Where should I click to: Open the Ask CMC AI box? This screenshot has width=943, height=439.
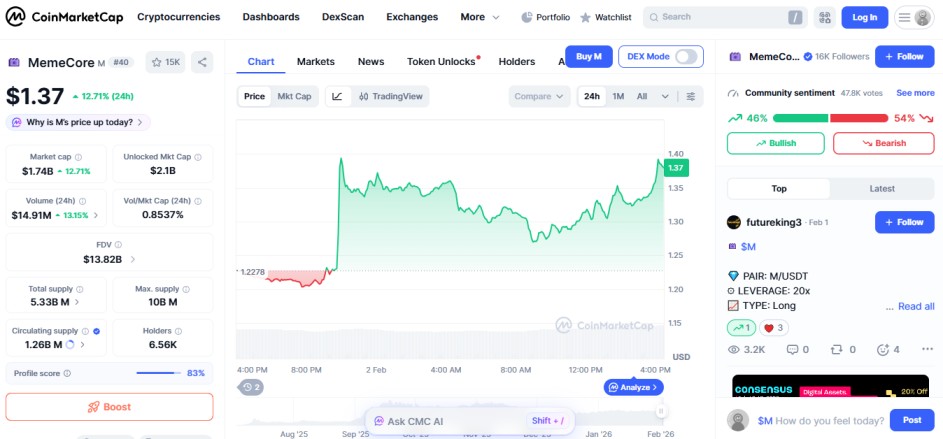(x=469, y=421)
